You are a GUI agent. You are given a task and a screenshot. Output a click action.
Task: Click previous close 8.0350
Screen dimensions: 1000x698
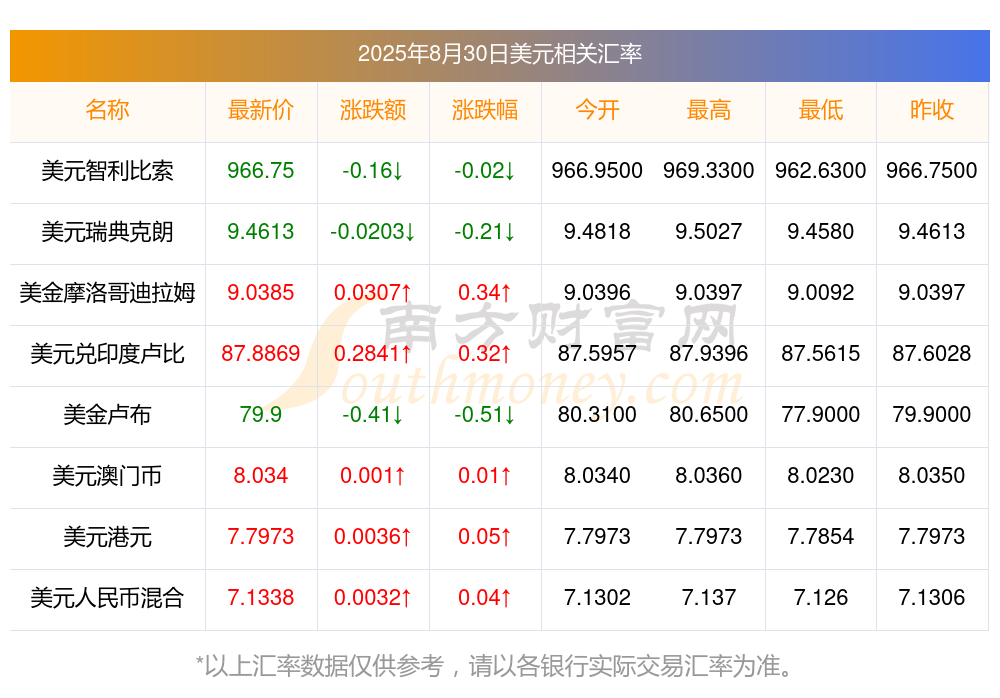pyautogui.click(x=932, y=476)
